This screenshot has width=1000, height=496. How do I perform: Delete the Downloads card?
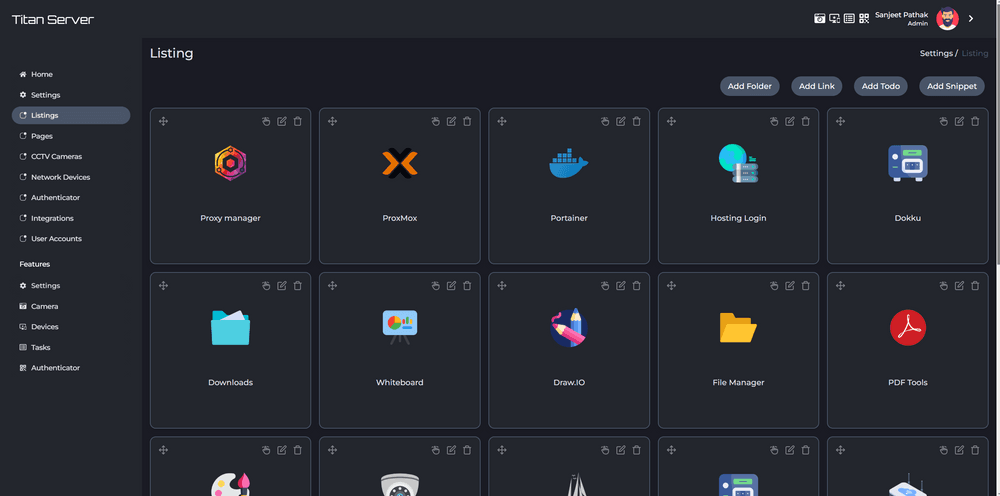(x=298, y=286)
